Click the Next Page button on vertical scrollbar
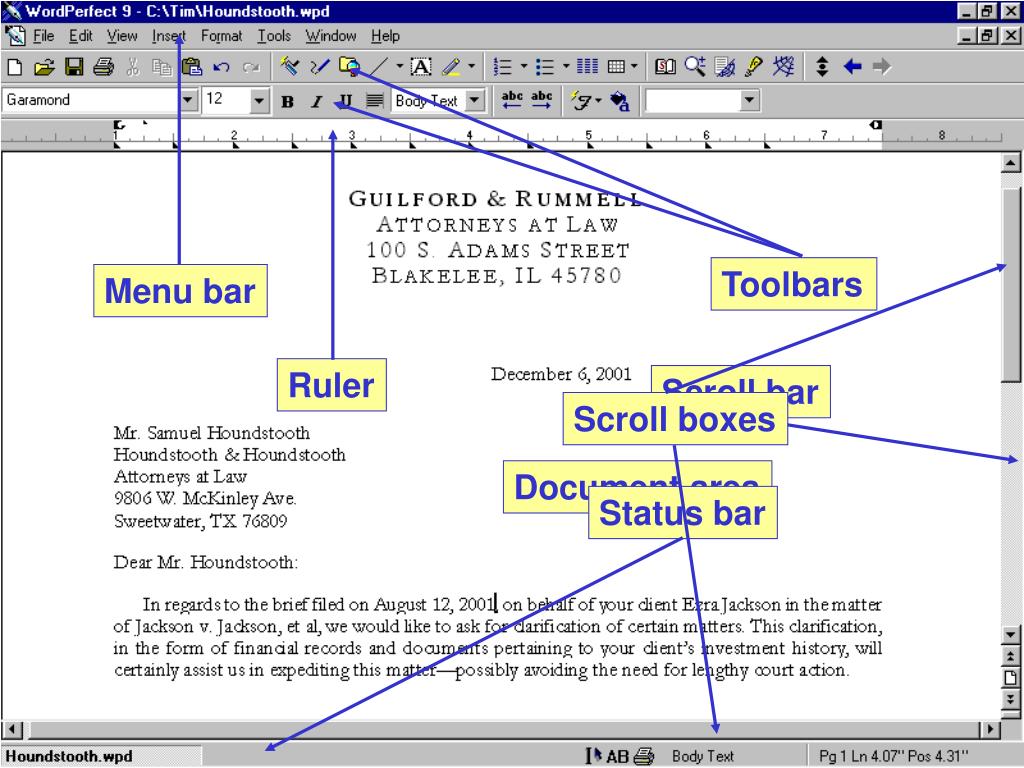Screen dimensions: 1024x768 pyautogui.click(x=1011, y=699)
